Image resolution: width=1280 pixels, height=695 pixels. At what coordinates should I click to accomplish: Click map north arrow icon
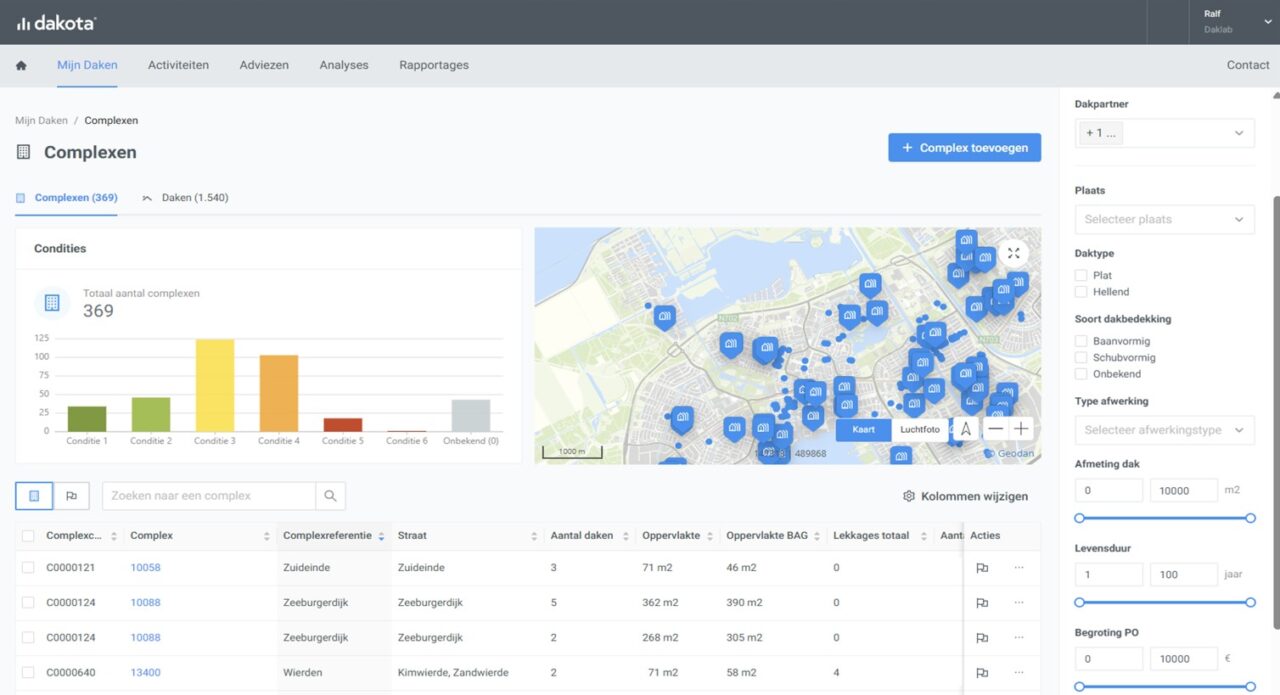click(x=965, y=429)
